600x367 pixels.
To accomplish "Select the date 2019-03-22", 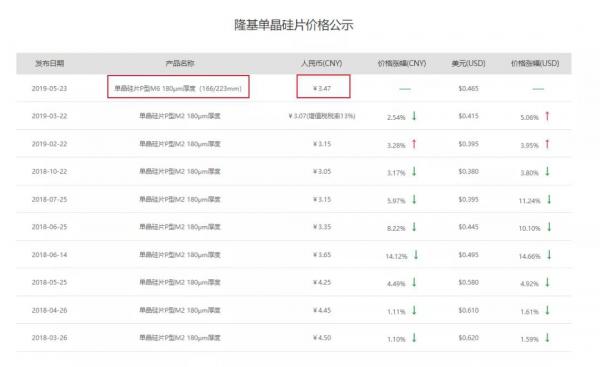I will click(x=49, y=116).
